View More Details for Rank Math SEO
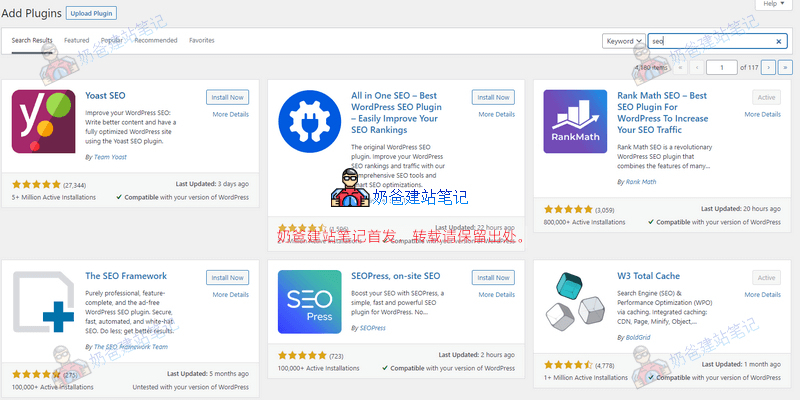This screenshot has width=800, height=400. [x=762, y=114]
